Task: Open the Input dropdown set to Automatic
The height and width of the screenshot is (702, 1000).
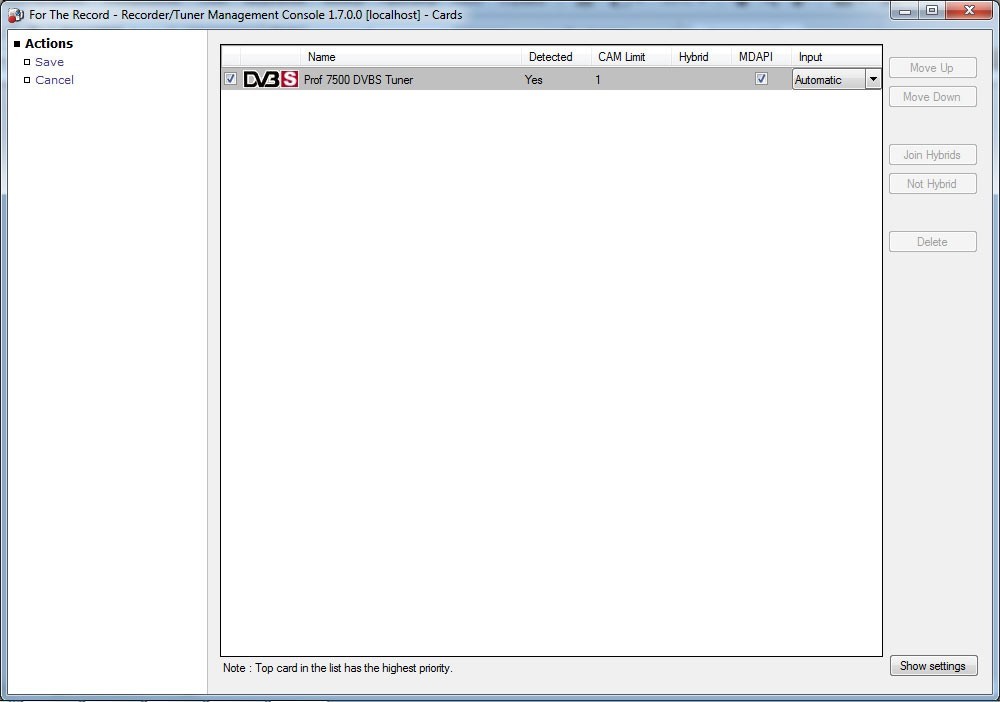Action: point(872,80)
